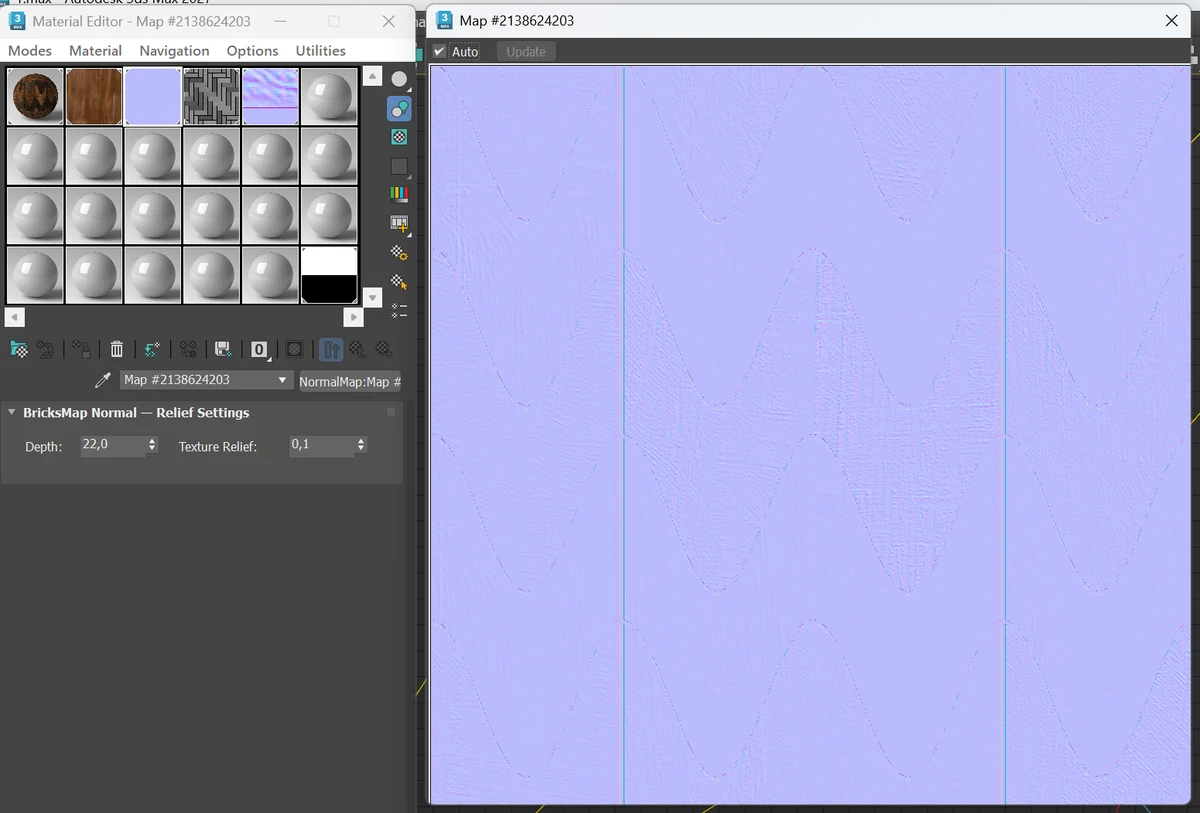The height and width of the screenshot is (813, 1200).
Task: Minimize the Material Editor window
Action: (x=279, y=21)
